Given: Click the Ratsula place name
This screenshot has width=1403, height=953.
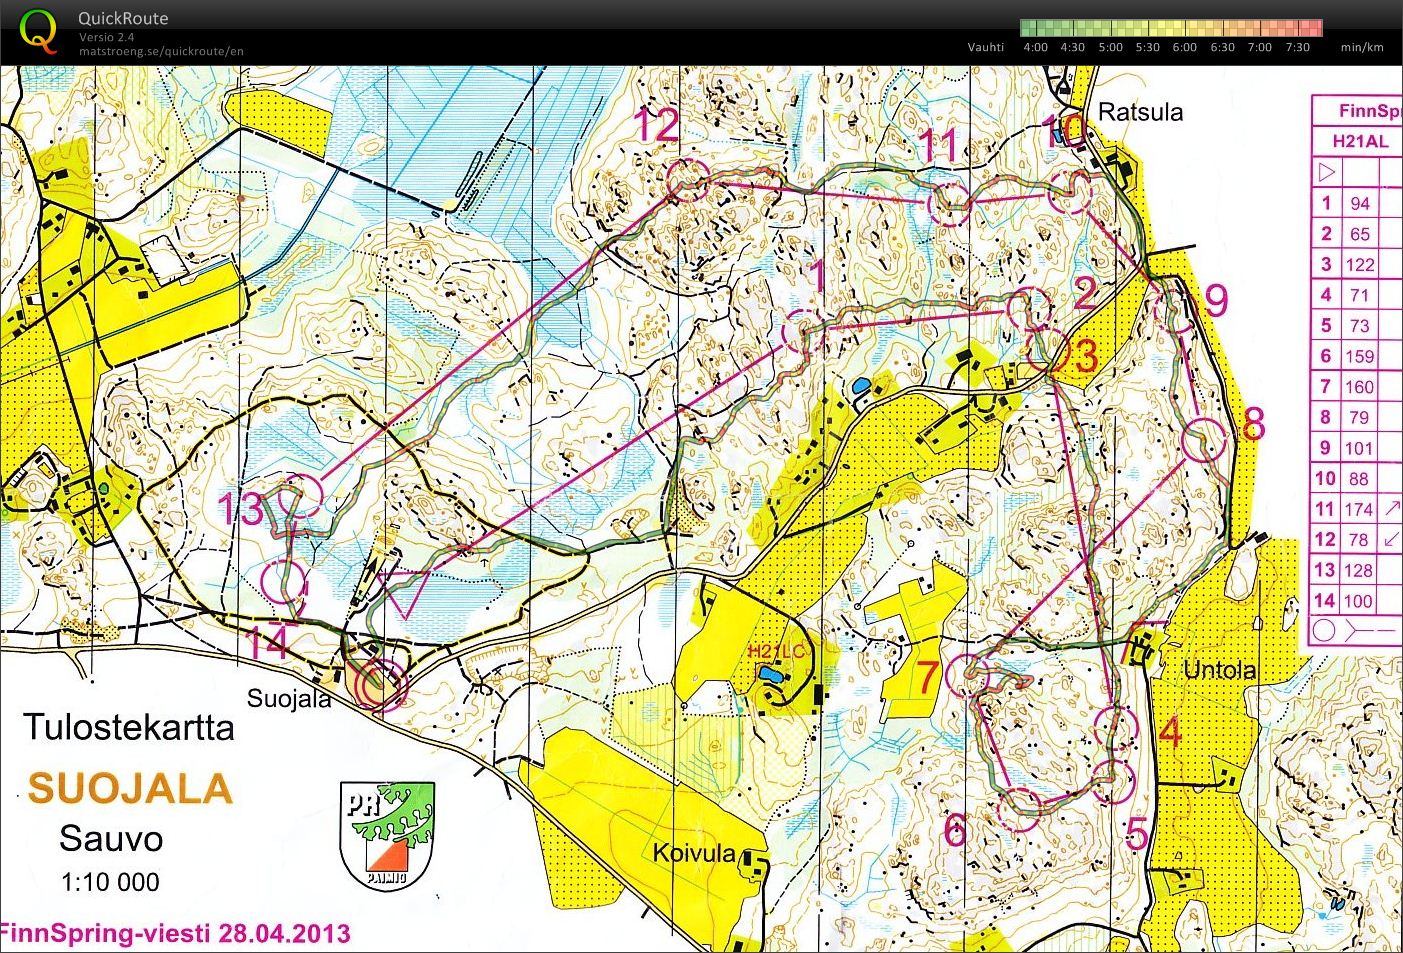Looking at the screenshot, I should click(1140, 112).
